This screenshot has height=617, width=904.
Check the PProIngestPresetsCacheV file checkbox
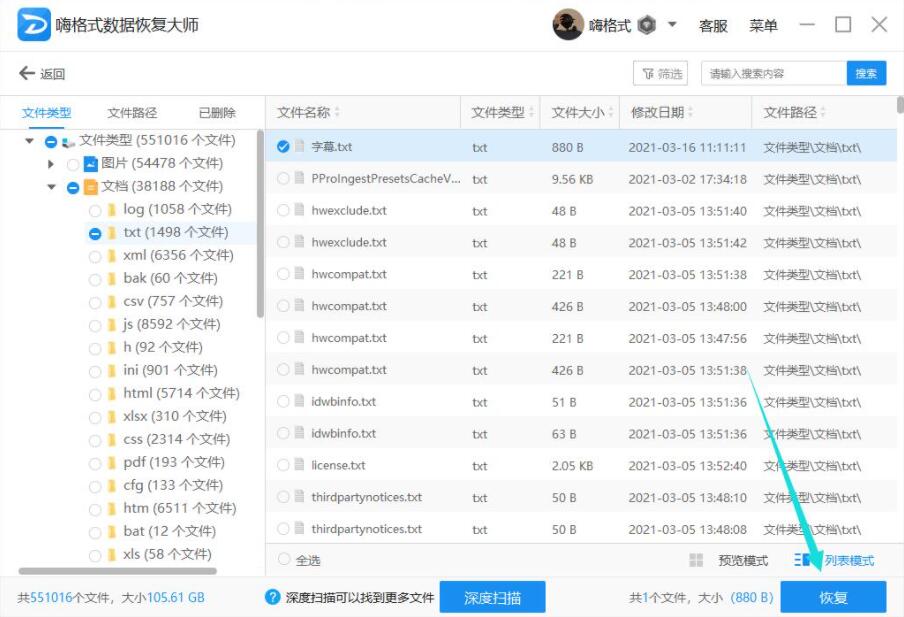point(282,179)
